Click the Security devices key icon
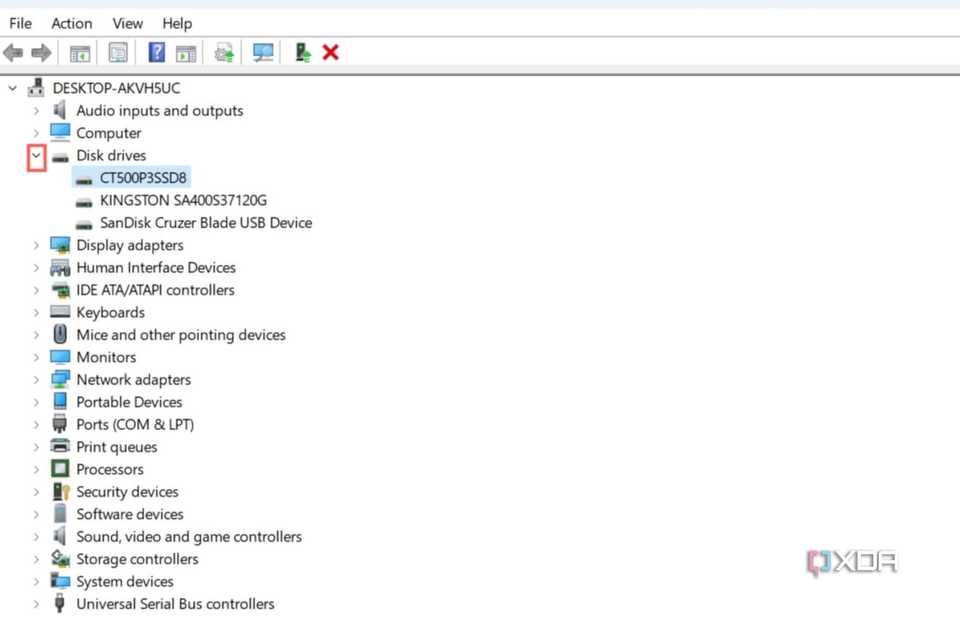960x640 pixels. point(61,492)
